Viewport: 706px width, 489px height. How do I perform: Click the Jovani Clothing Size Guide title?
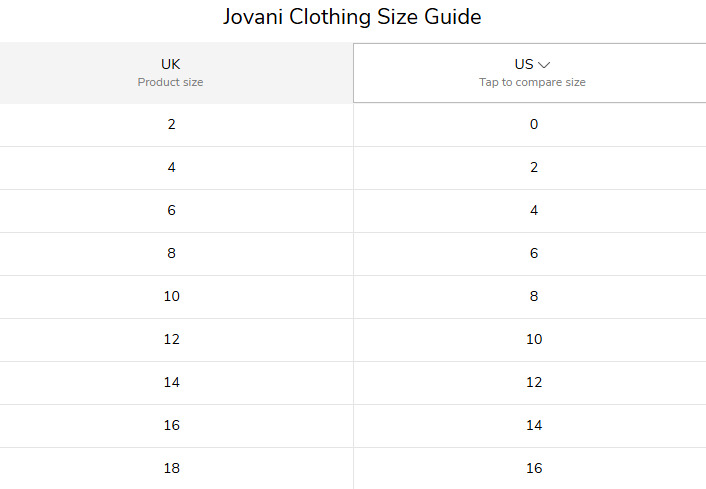pos(352,17)
